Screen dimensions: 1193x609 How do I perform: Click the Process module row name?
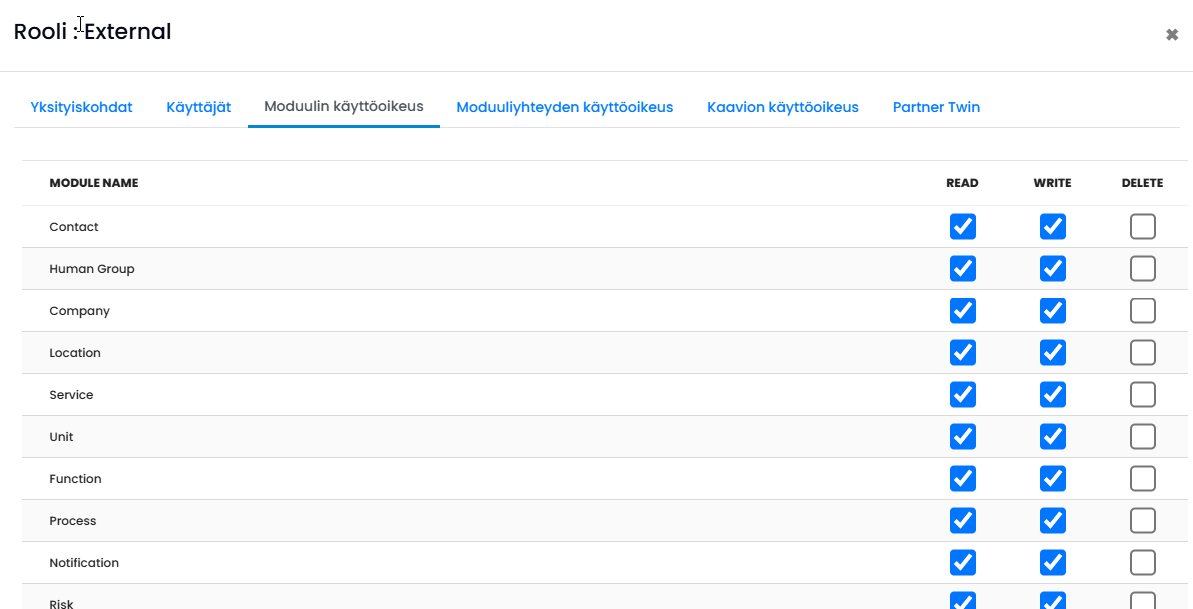point(73,521)
